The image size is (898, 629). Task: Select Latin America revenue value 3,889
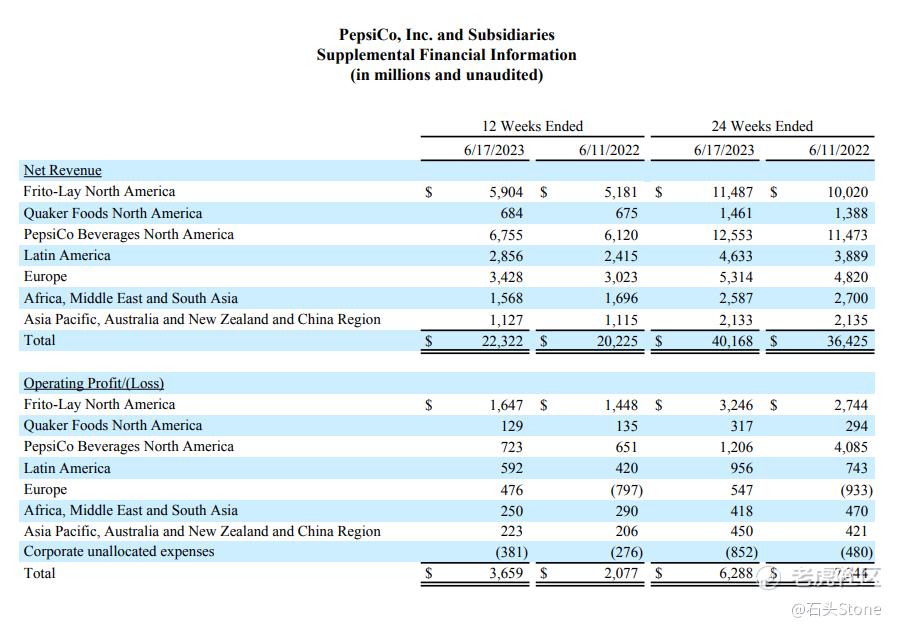(851, 257)
